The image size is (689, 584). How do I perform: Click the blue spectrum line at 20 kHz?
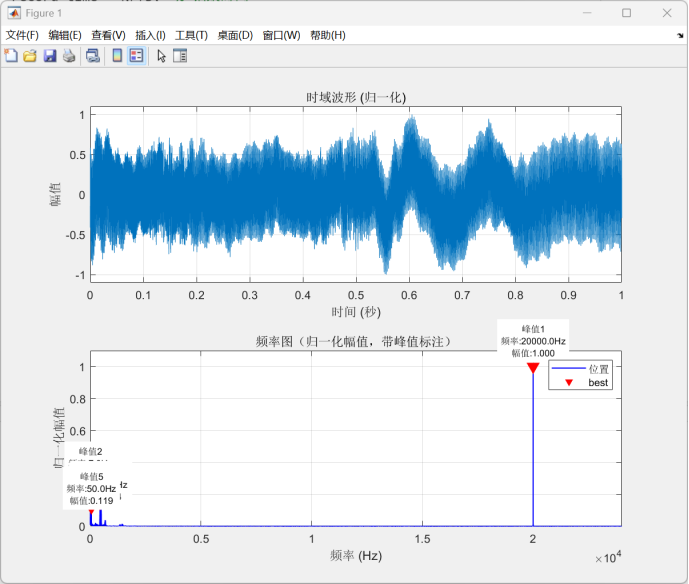point(533,448)
